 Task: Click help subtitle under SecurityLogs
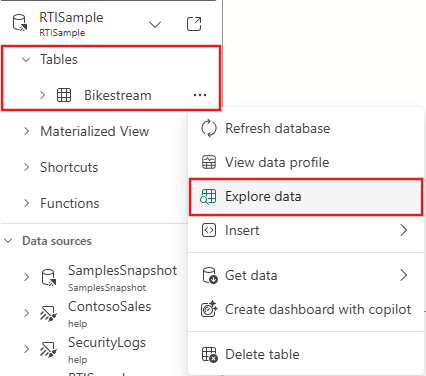point(77,360)
